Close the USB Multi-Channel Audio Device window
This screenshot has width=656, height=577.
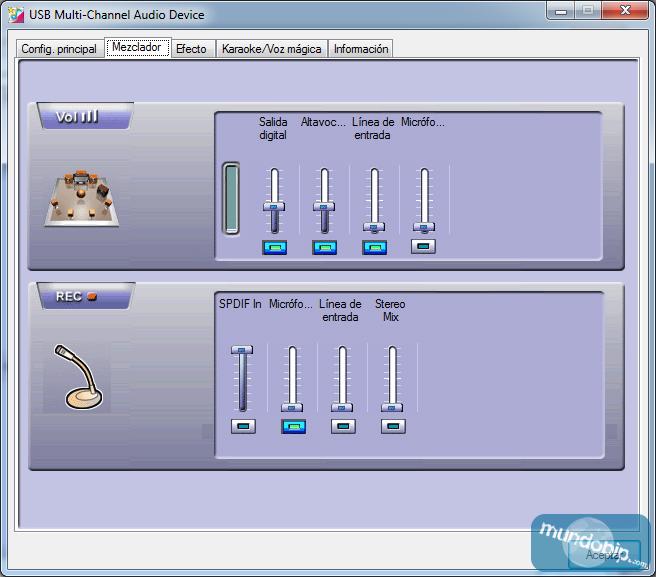[x=625, y=10]
